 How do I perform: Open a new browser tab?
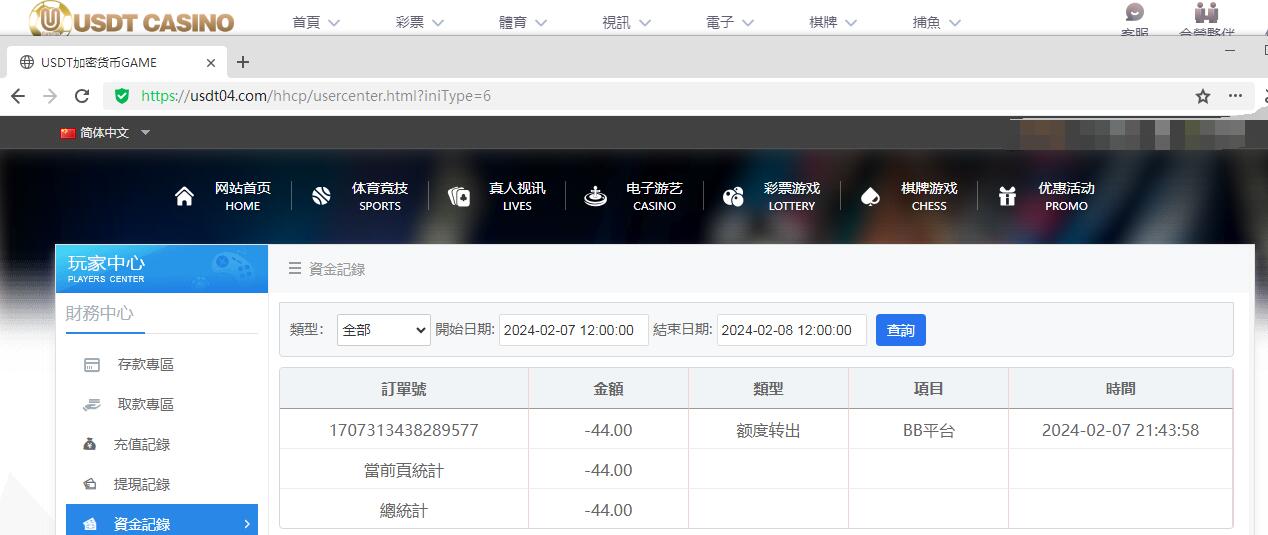(x=242, y=62)
